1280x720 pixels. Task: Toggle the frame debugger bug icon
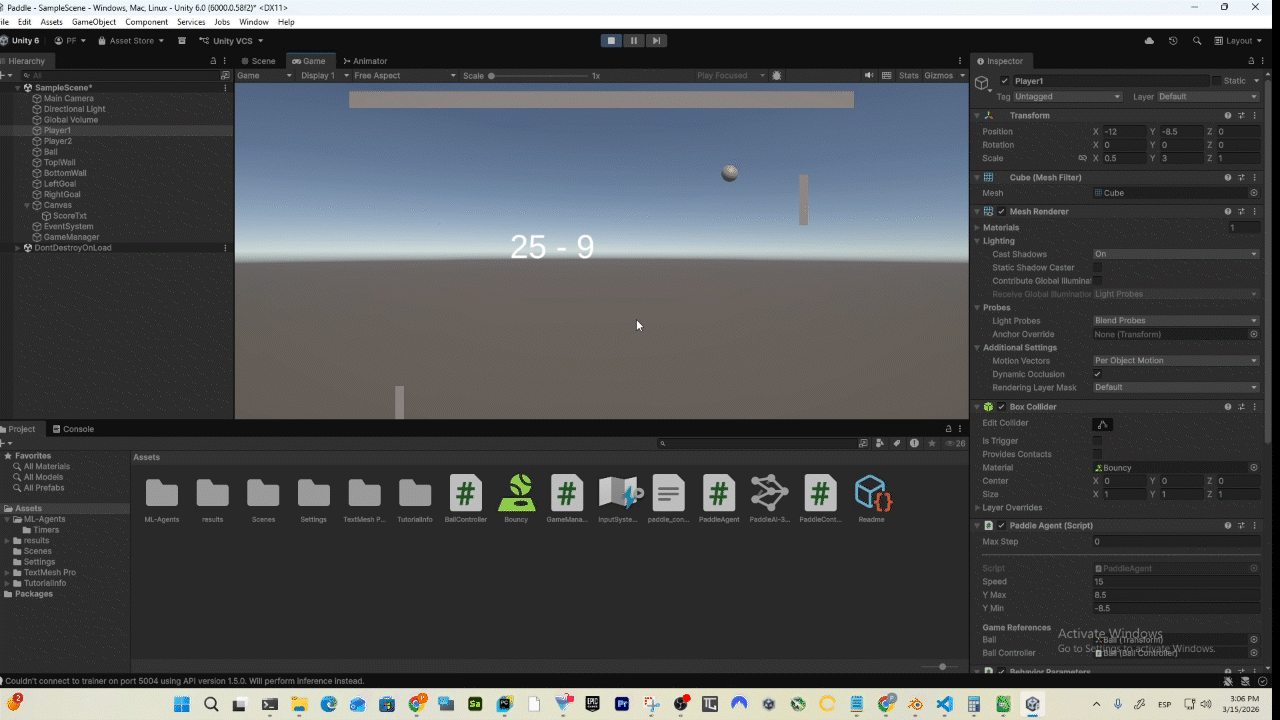777,76
